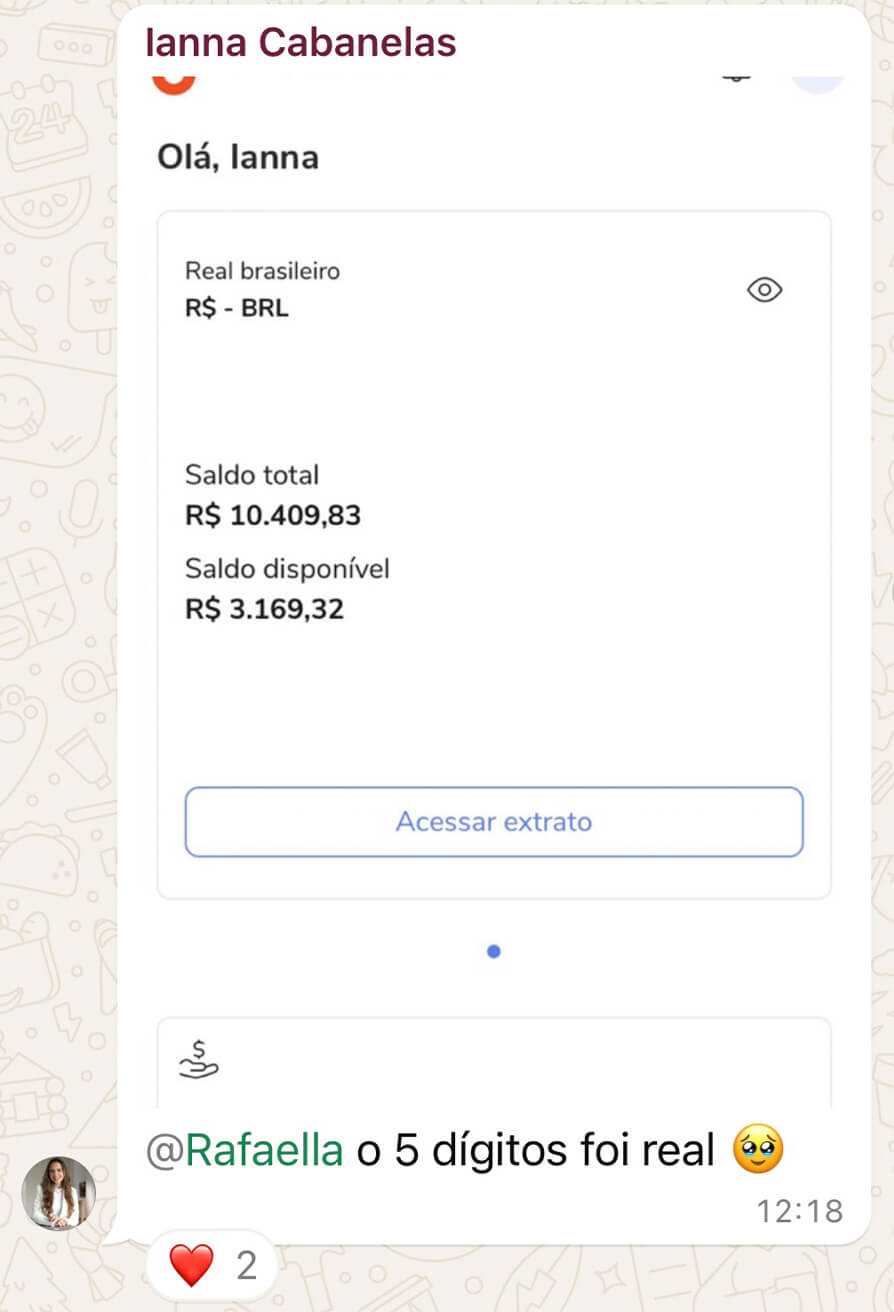Click the Saldo disponível amount R$ 3.169,32
The image size is (894, 1312).
[264, 609]
